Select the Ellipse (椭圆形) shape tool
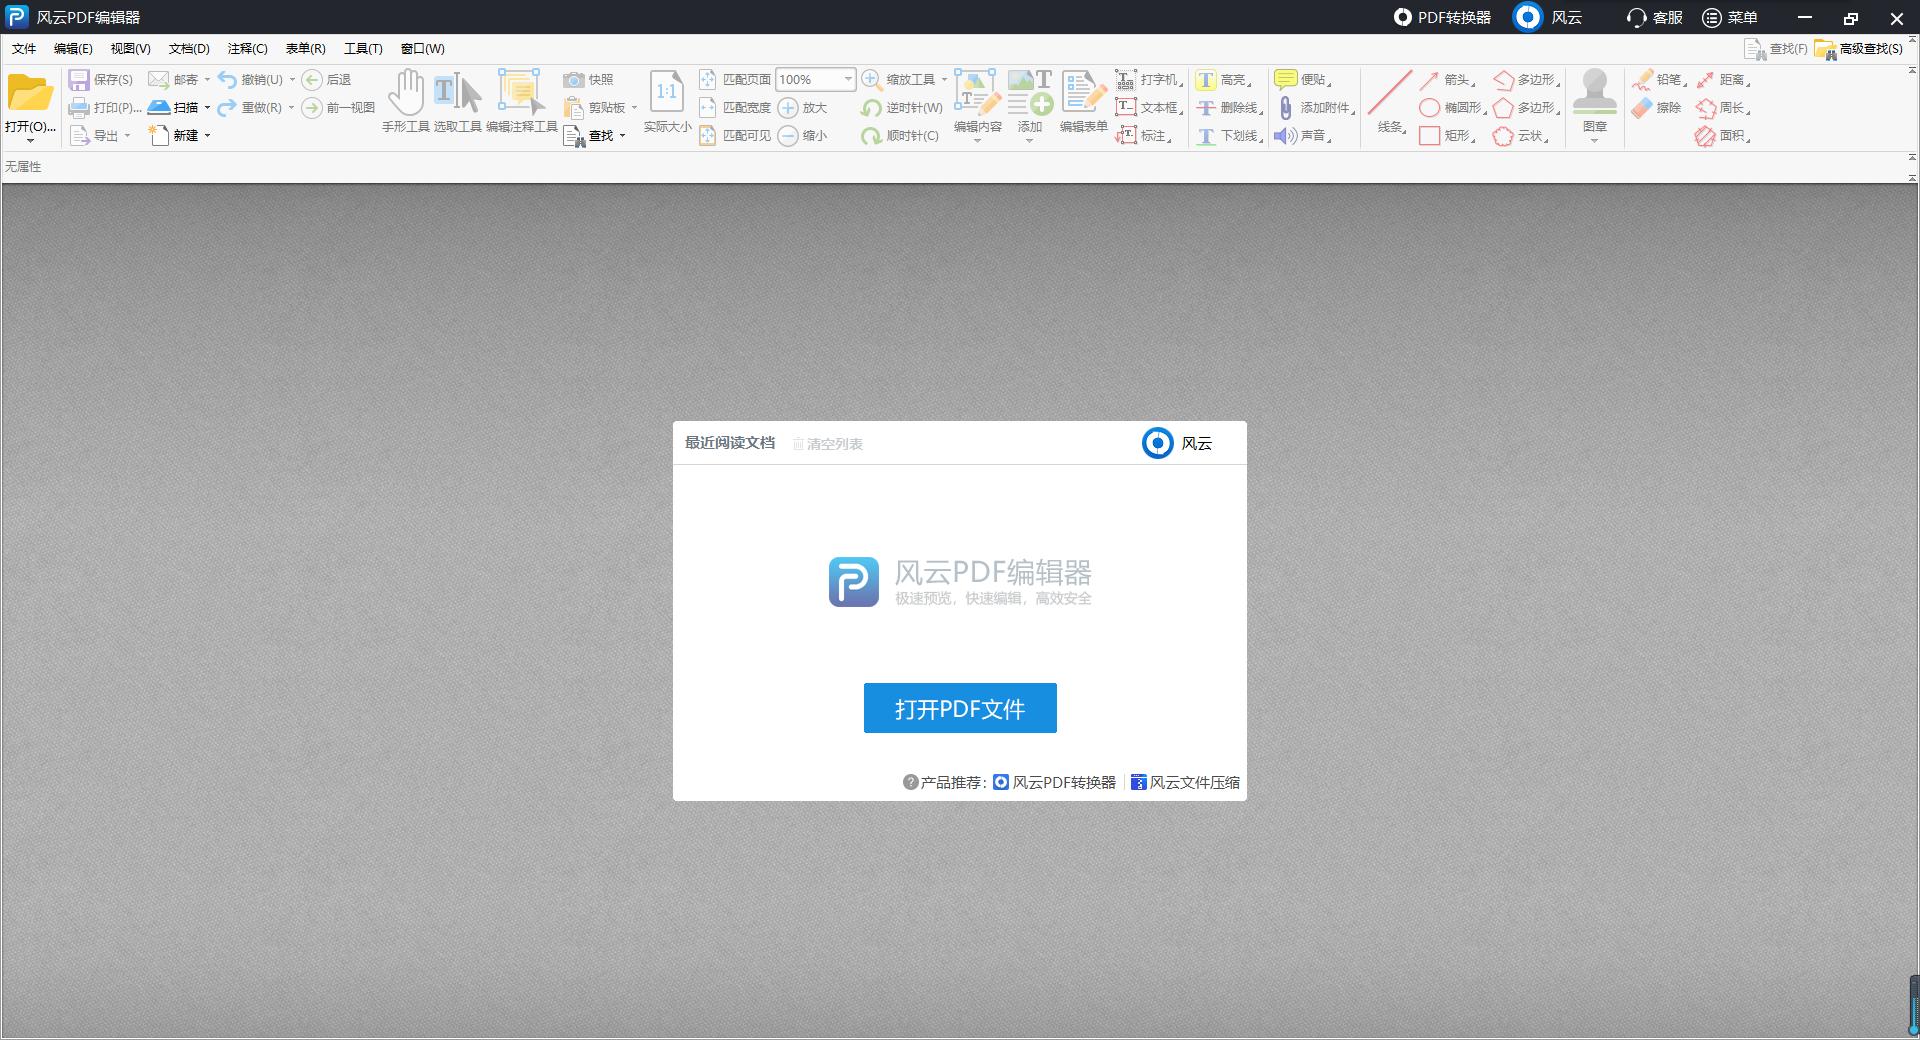 [x=1452, y=108]
